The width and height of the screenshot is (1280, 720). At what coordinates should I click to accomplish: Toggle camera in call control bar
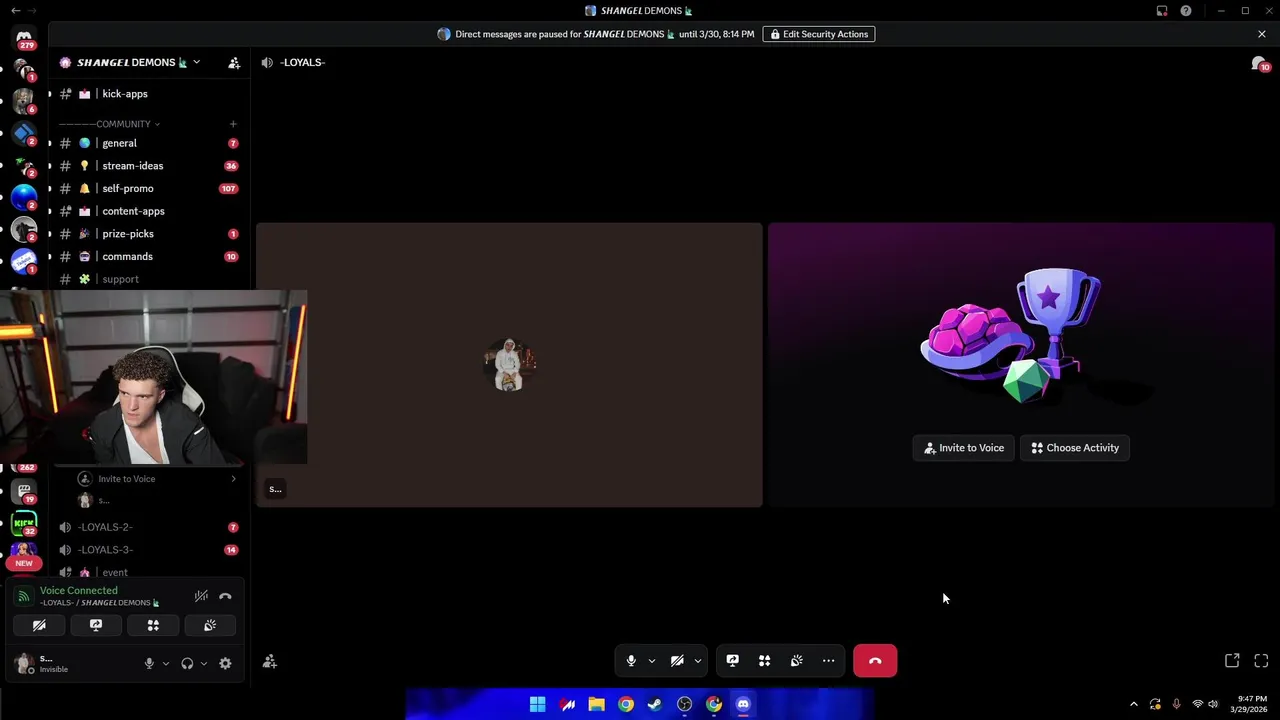click(x=677, y=661)
